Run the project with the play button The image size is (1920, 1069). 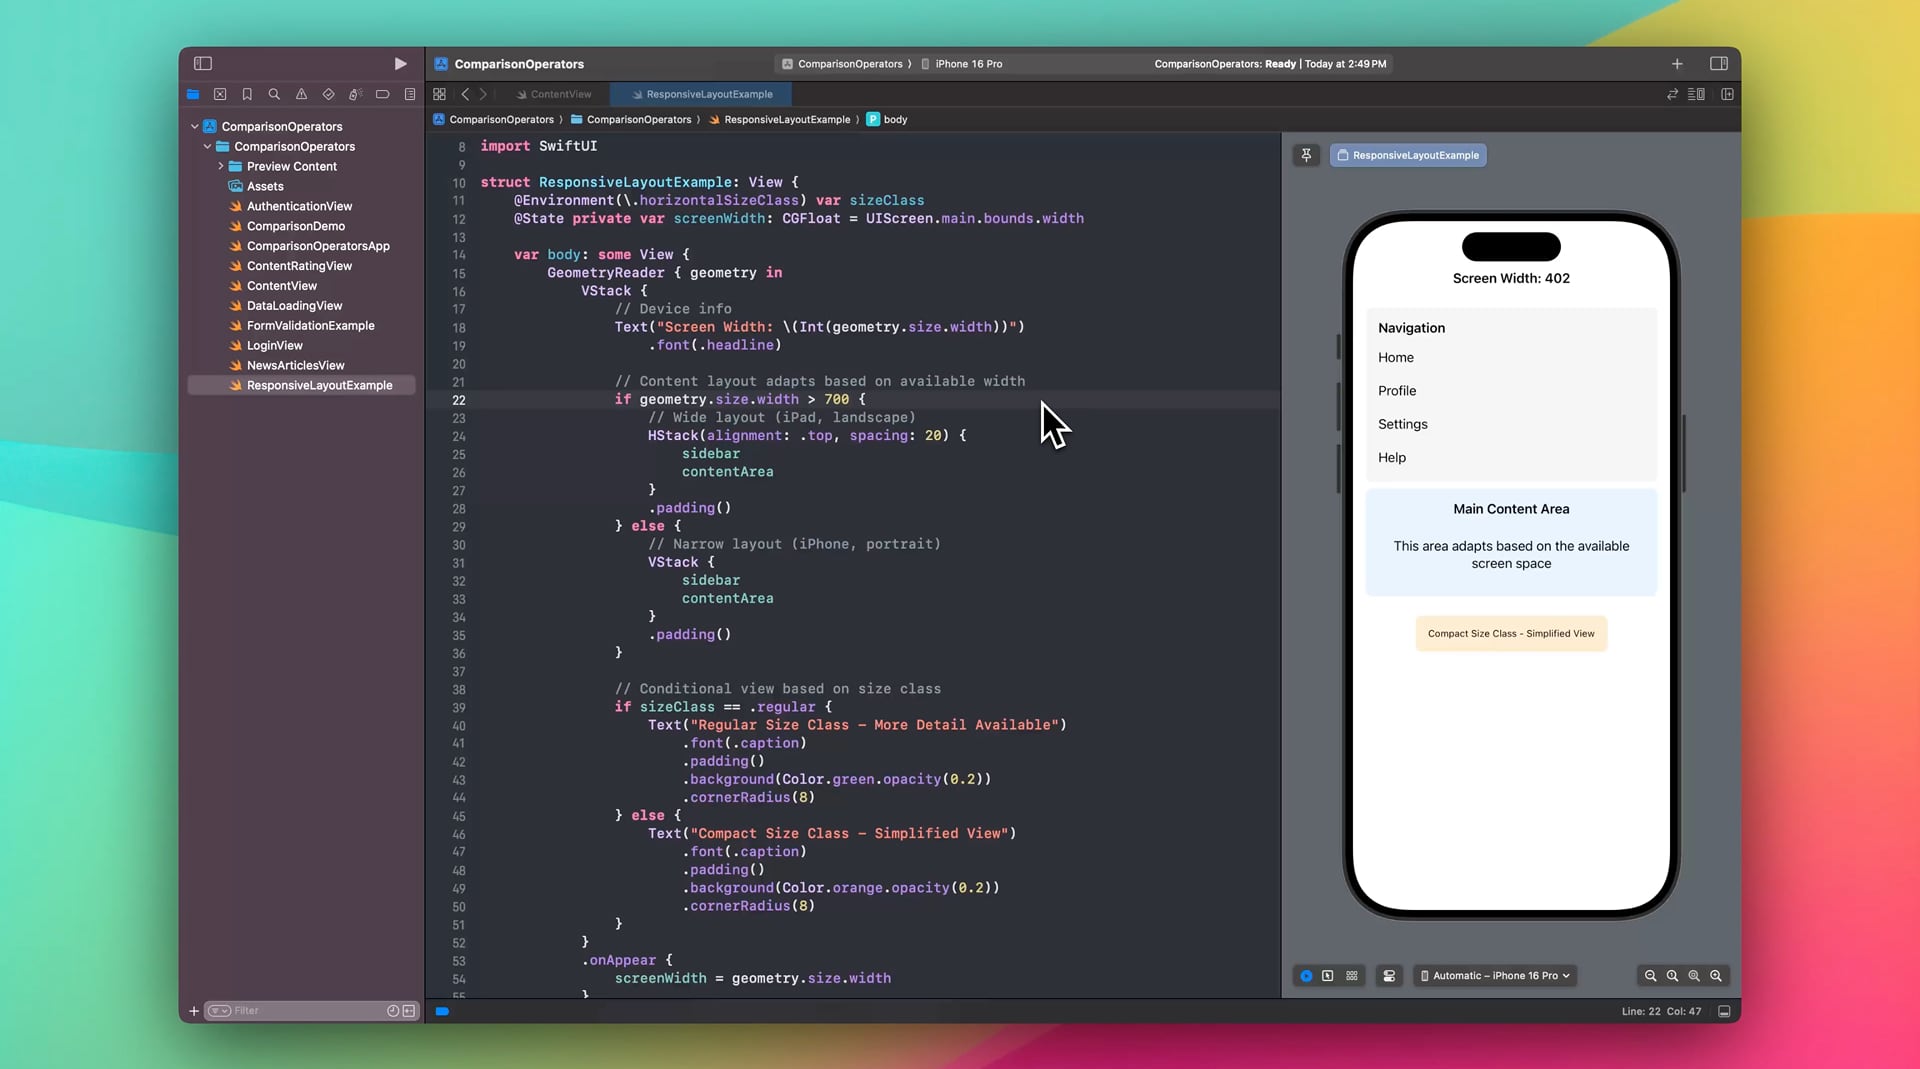pos(400,64)
